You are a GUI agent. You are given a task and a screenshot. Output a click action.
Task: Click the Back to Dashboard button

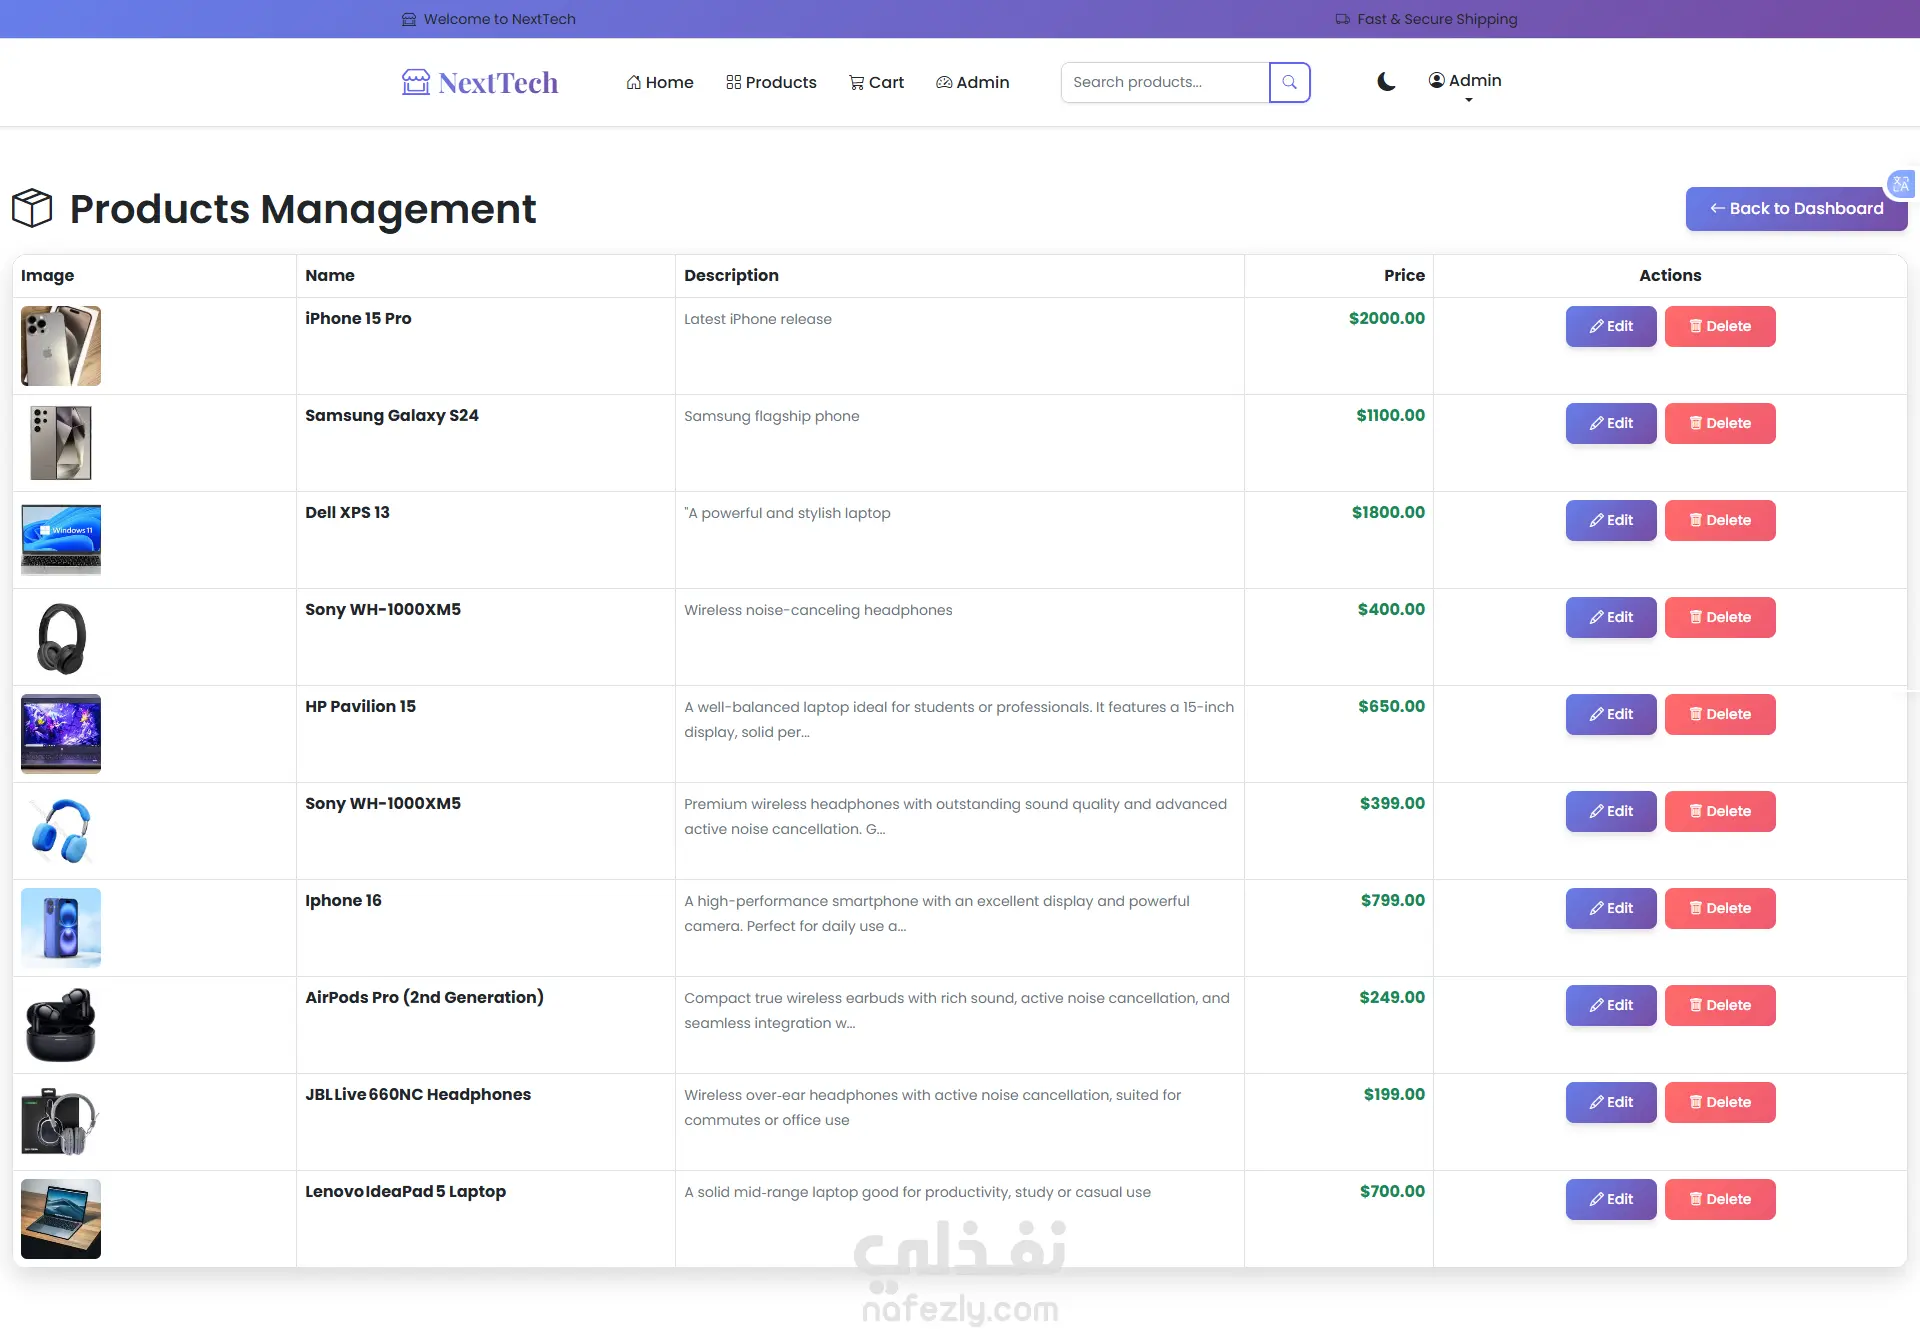[x=1796, y=208]
